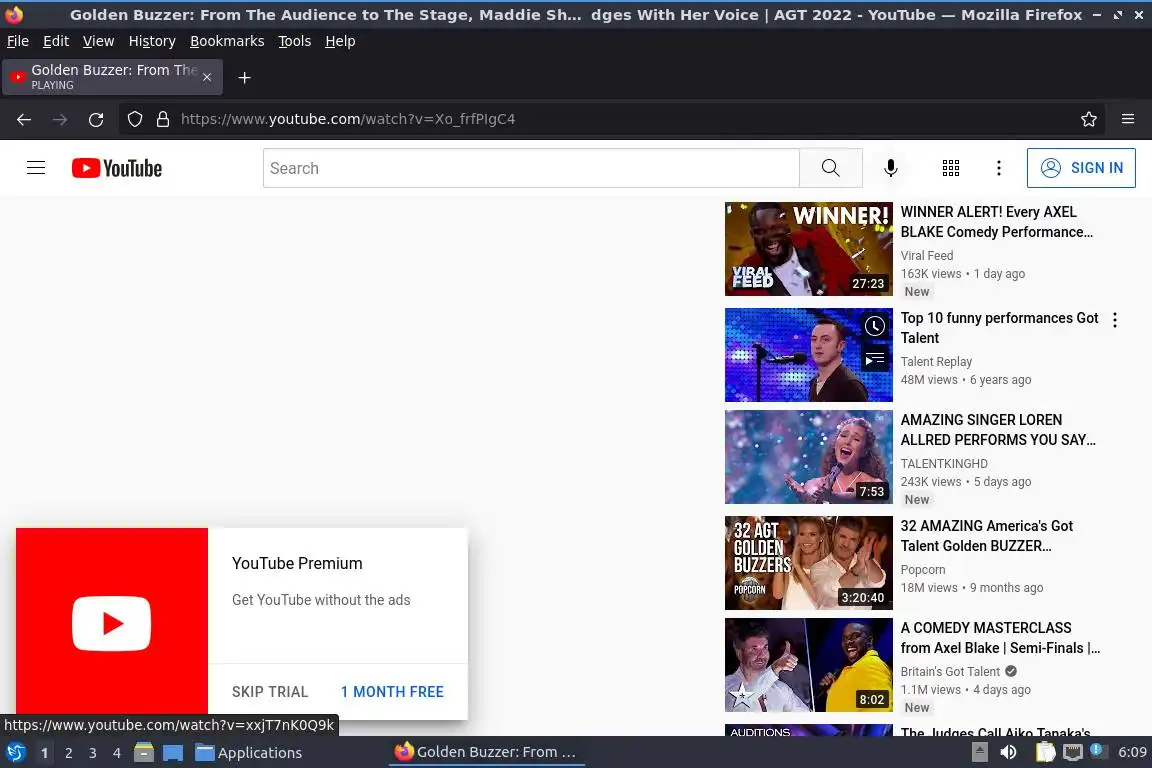Viewport: 1152px width, 768px height.
Task: Click the red YouTube Premium play image
Action: click(x=112, y=623)
